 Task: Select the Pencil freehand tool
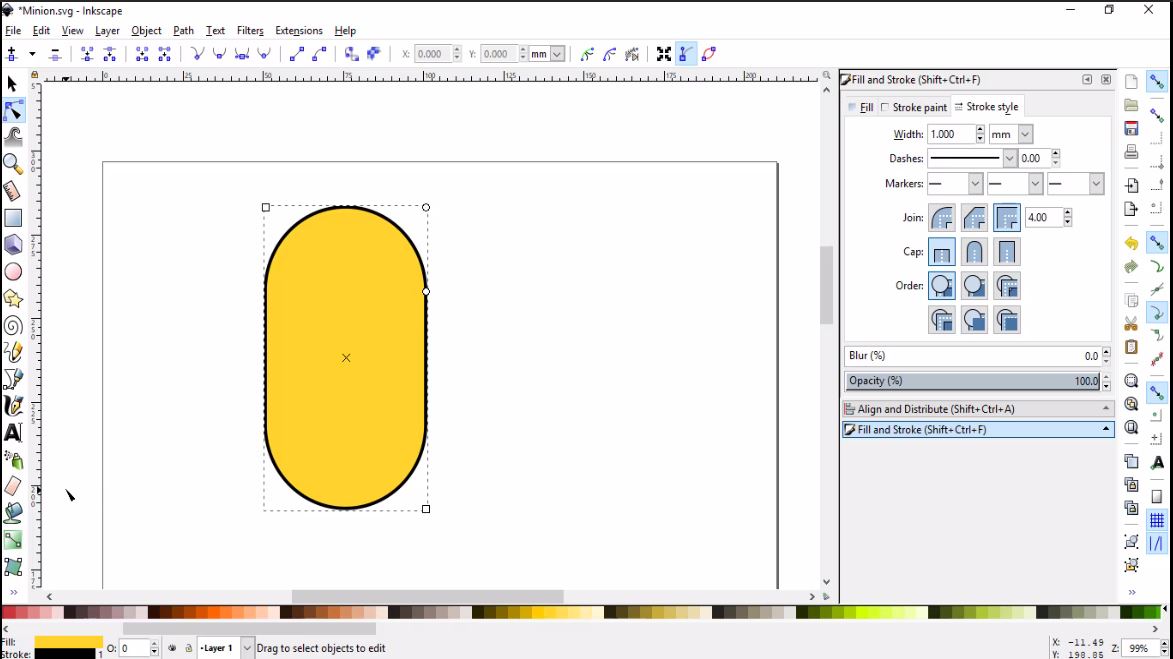click(13, 352)
